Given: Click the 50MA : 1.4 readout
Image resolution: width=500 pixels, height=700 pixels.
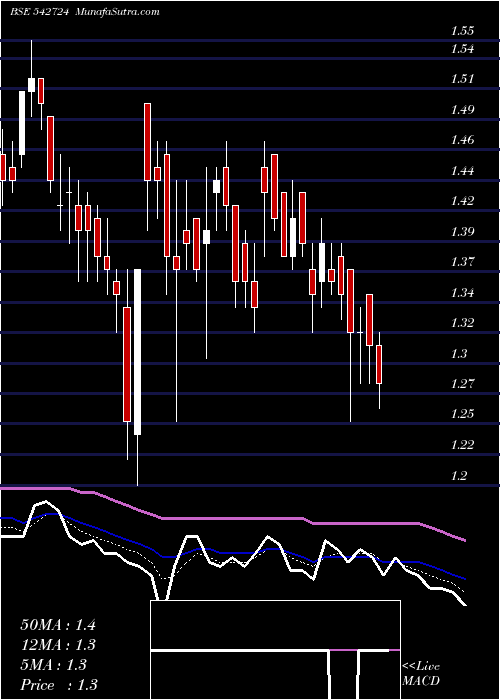Looking at the screenshot, I should coord(58,625).
